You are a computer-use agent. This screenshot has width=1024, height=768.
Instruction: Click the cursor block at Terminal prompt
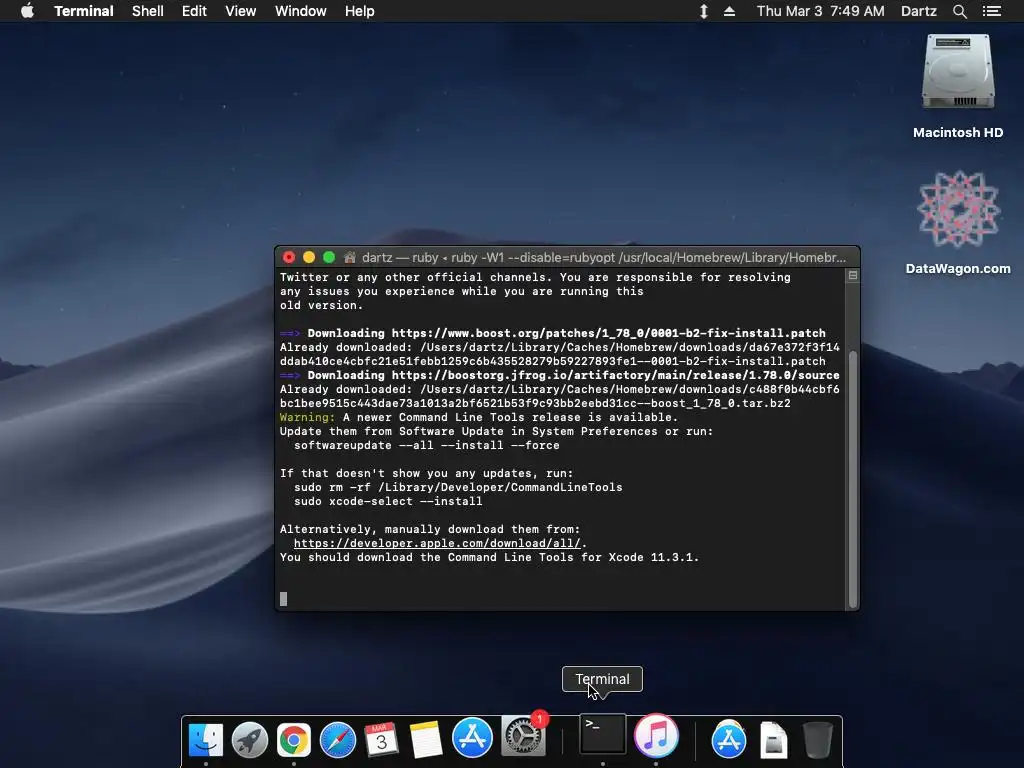283,599
